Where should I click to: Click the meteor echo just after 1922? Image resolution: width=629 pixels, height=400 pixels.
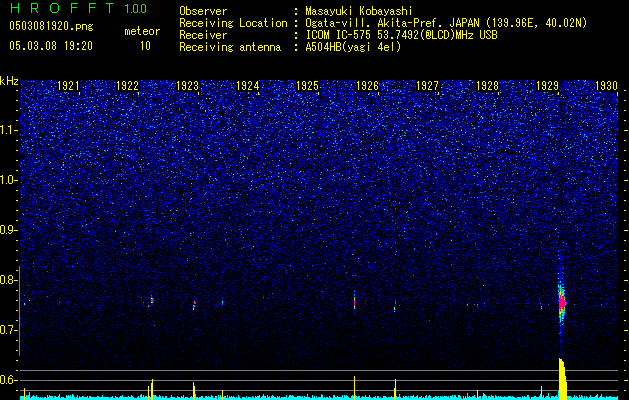(x=152, y=301)
